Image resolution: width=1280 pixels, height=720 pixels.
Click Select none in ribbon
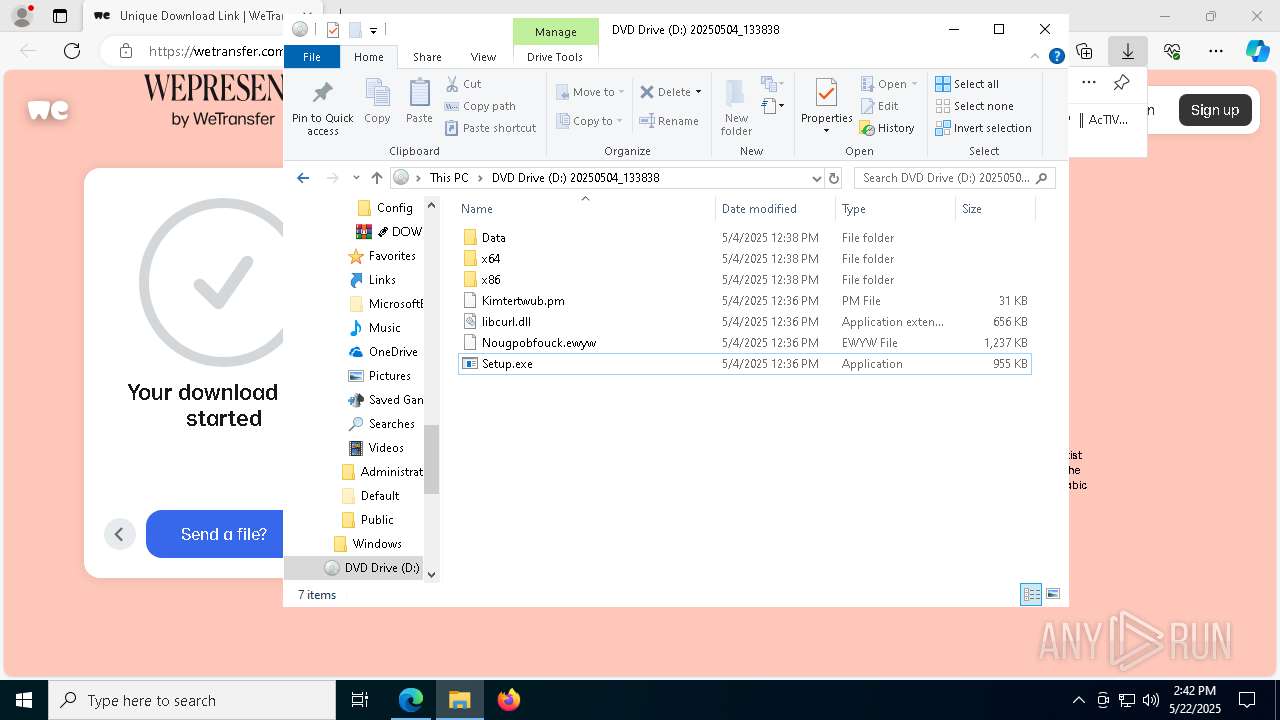coord(974,106)
